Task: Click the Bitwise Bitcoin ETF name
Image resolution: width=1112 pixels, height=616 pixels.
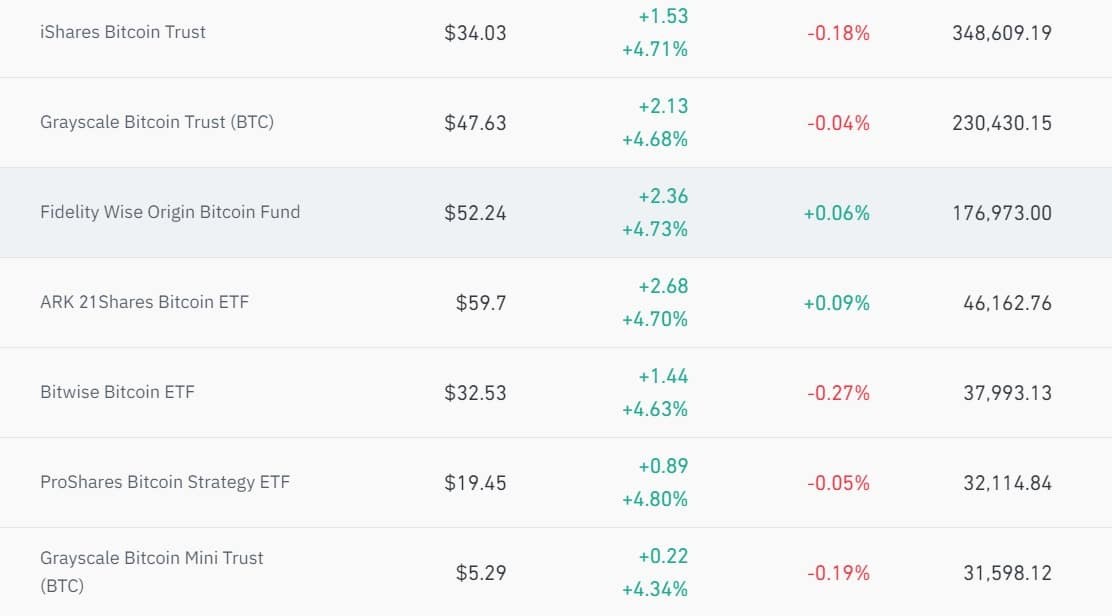Action: (x=117, y=392)
